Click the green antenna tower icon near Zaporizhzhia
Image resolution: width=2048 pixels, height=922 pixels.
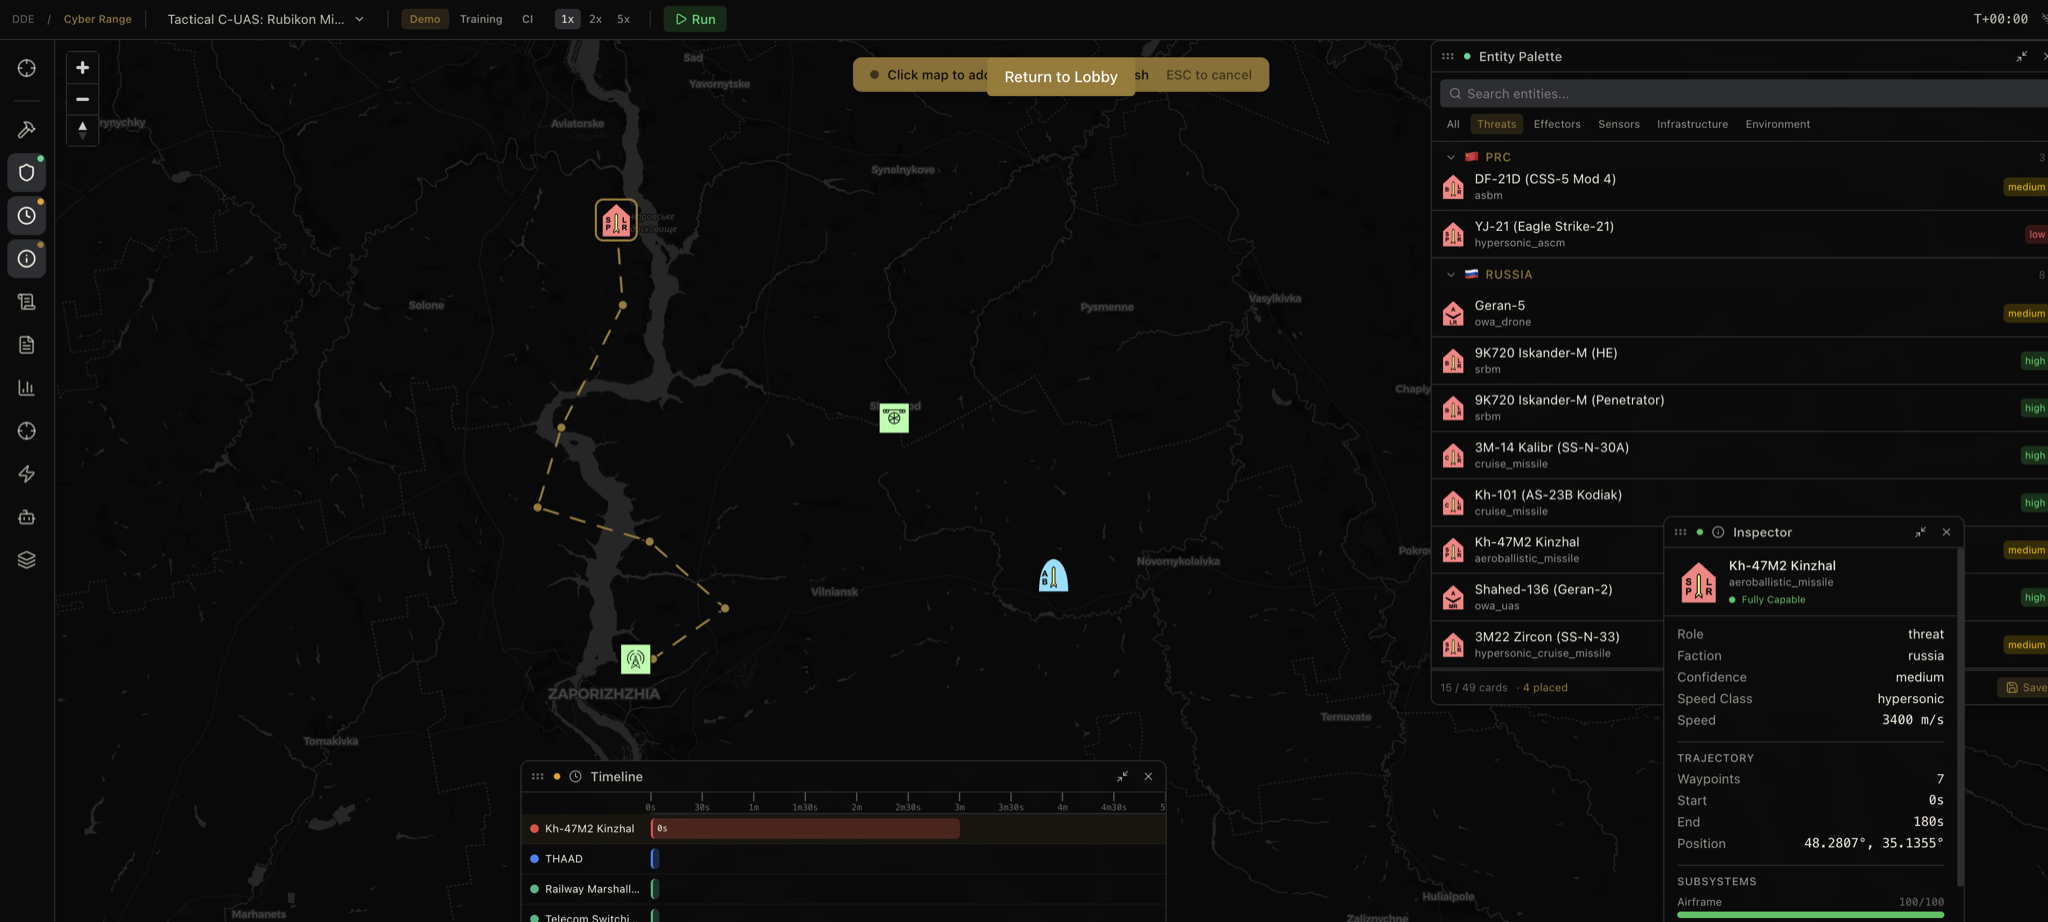(636, 659)
